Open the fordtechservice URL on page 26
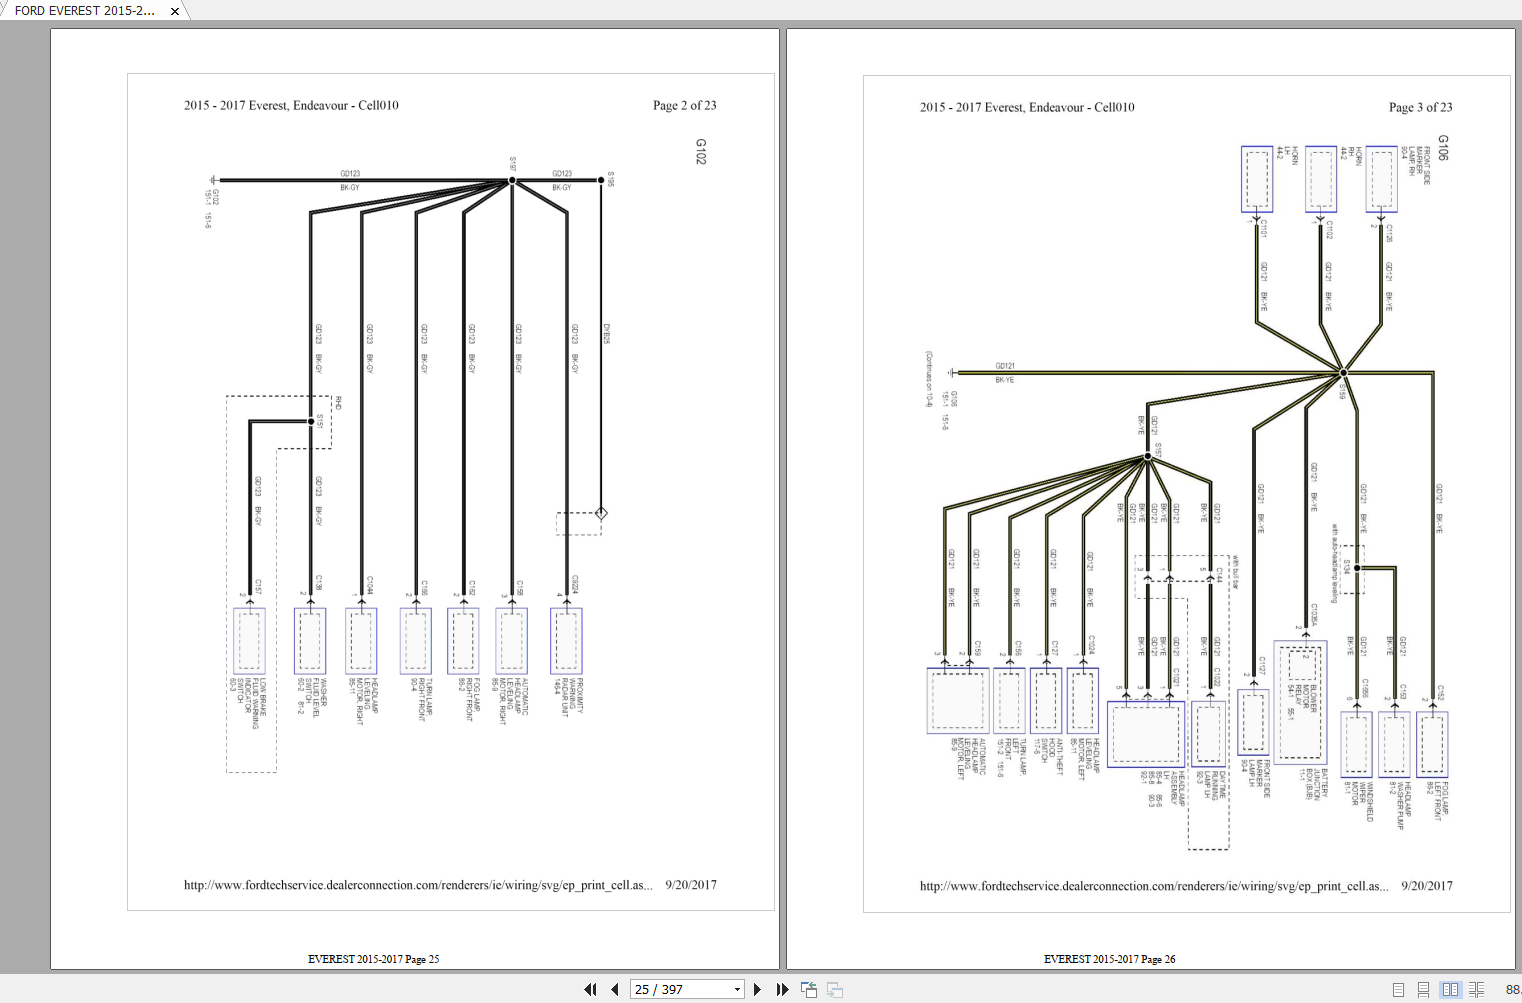 pyautogui.click(x=1154, y=886)
